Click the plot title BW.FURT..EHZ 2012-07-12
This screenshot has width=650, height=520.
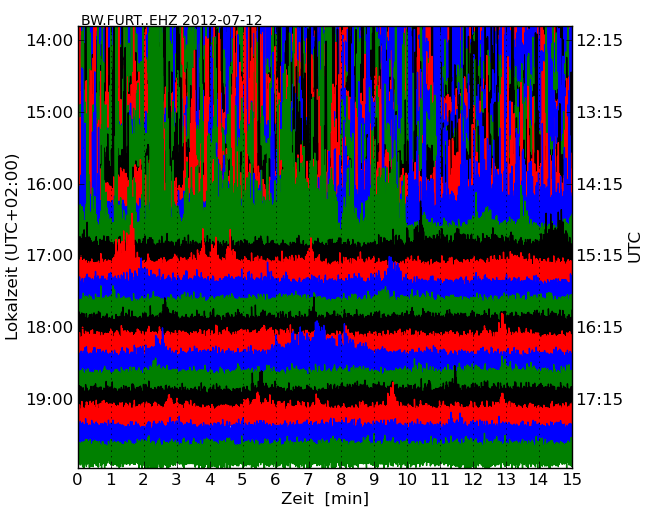[171, 20]
